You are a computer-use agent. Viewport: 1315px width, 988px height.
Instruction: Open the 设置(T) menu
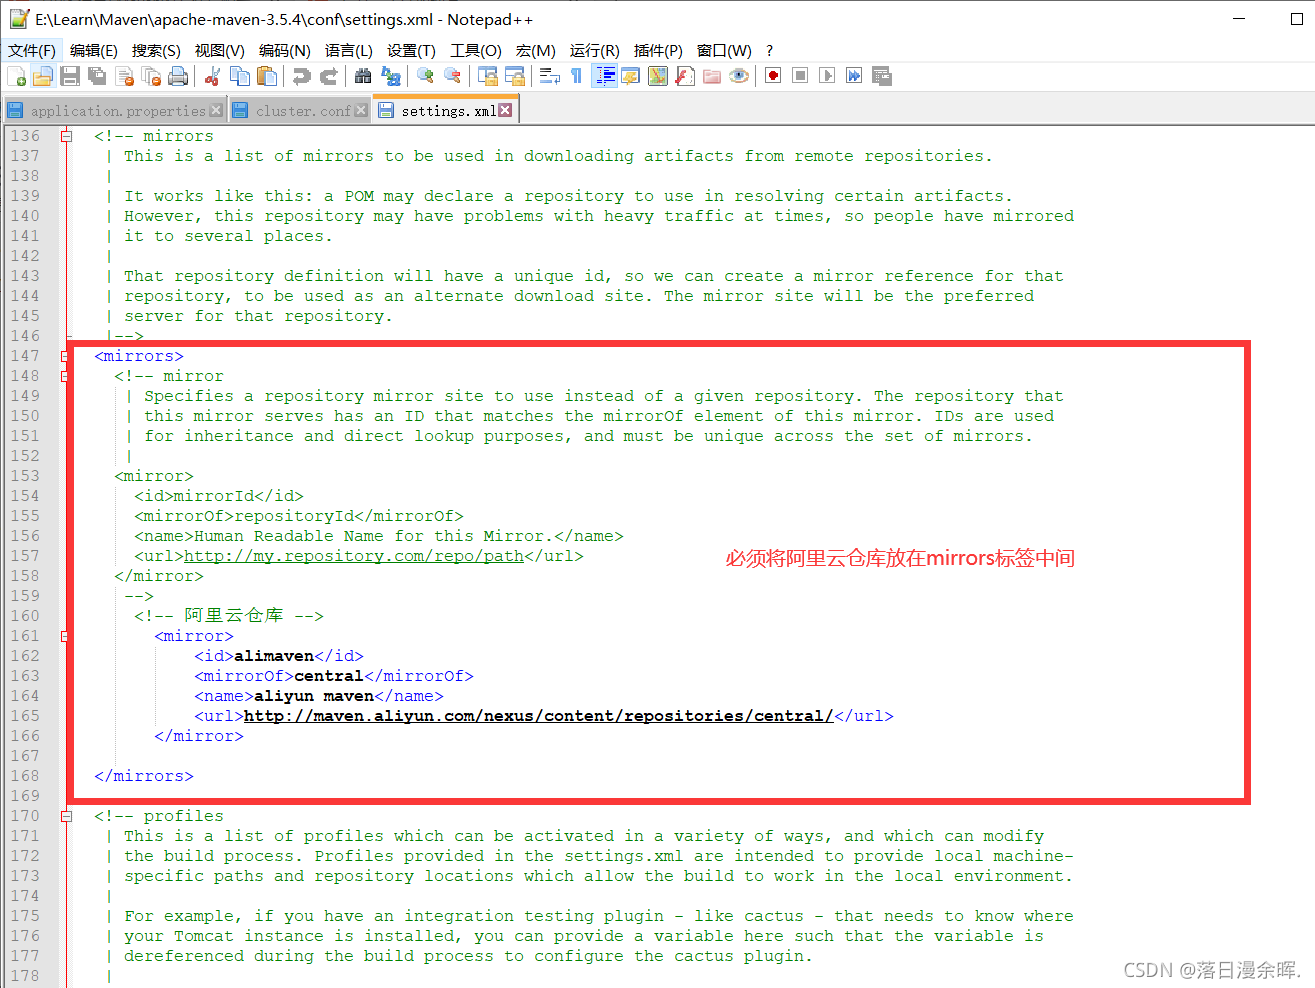(x=411, y=50)
